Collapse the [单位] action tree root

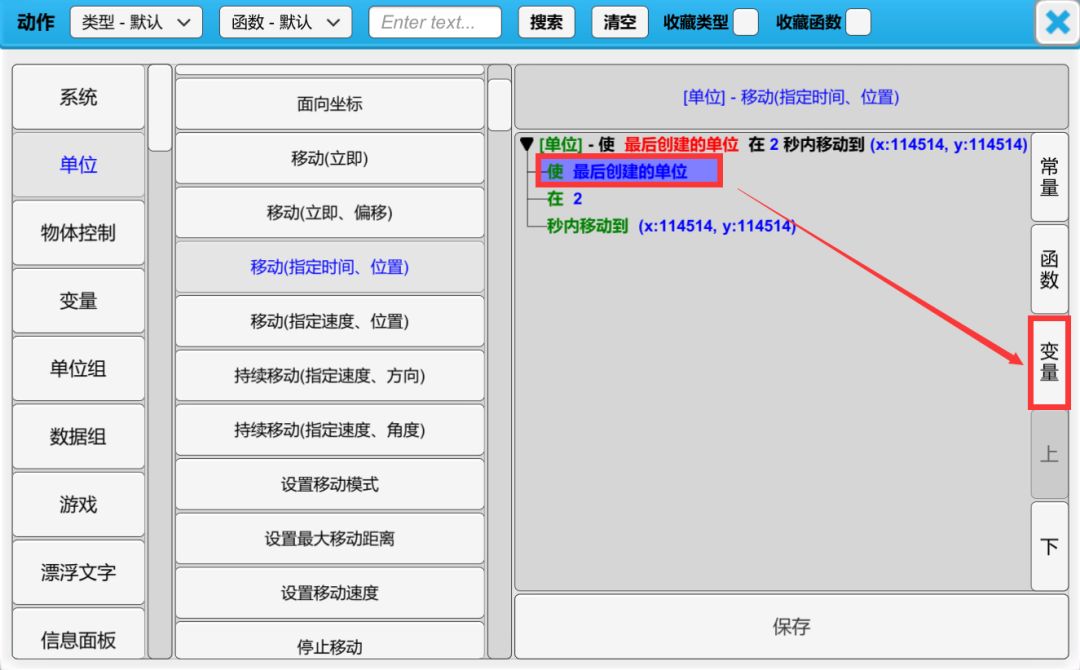pyautogui.click(x=527, y=145)
